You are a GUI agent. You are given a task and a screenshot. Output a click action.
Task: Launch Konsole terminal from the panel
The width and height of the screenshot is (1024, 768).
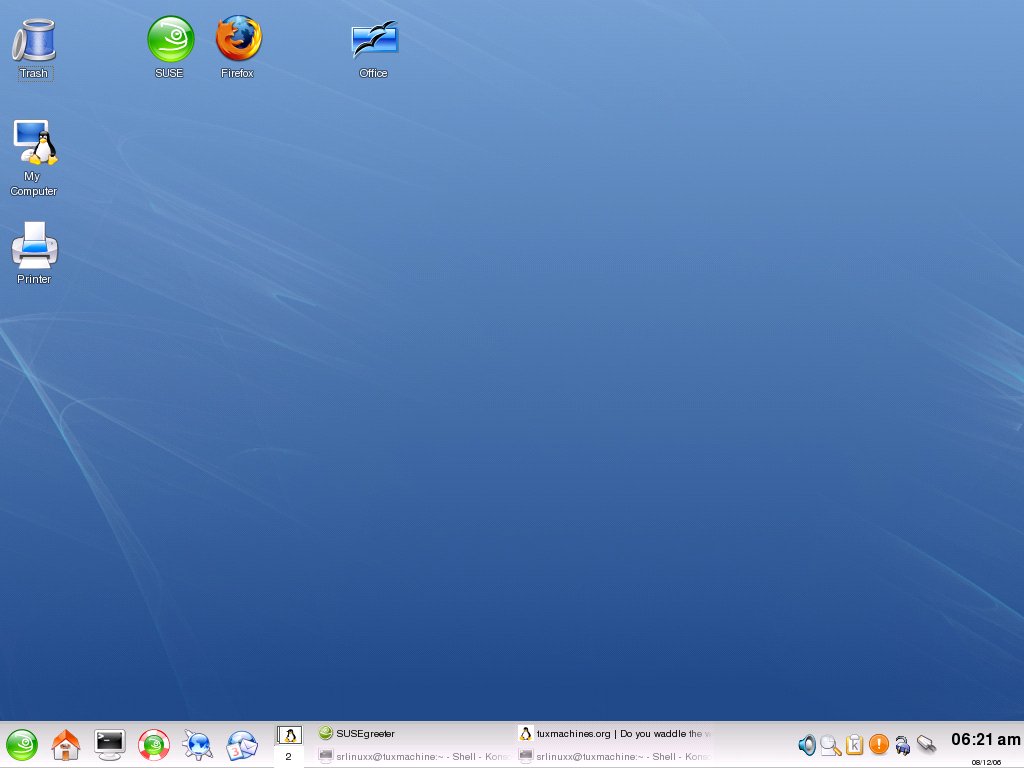click(x=110, y=745)
